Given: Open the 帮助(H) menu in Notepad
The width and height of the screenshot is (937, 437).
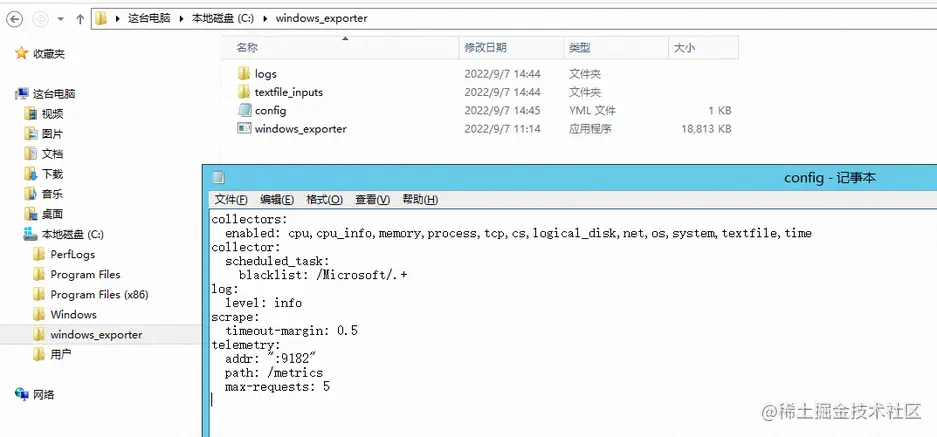Looking at the screenshot, I should click(420, 200).
